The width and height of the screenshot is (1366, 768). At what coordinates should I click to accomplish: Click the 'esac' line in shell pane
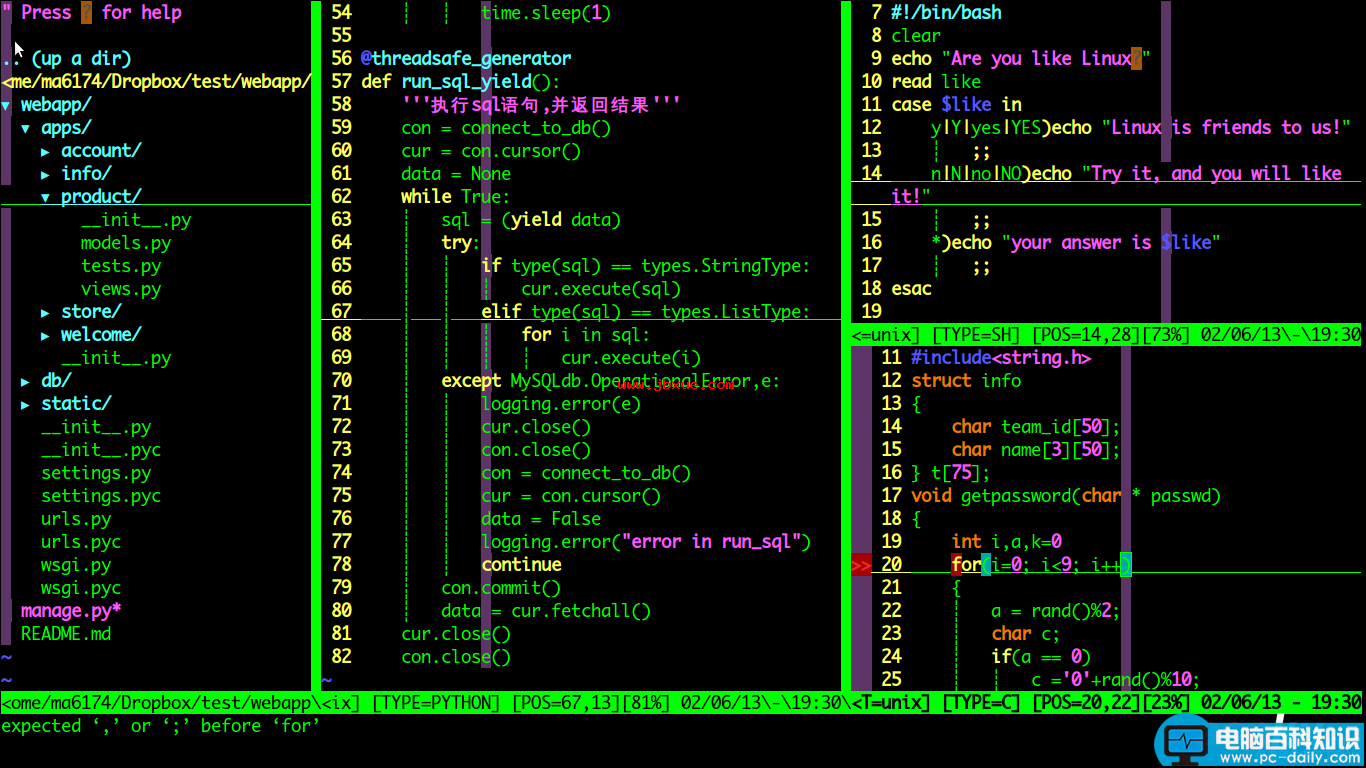click(911, 289)
